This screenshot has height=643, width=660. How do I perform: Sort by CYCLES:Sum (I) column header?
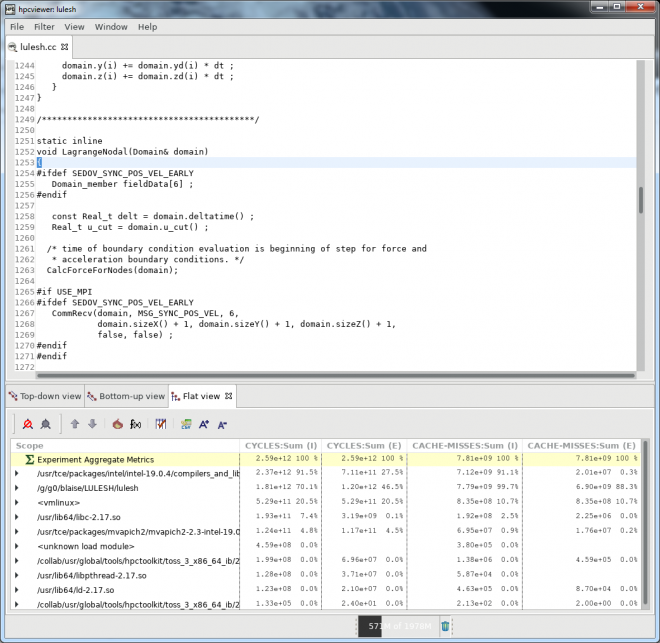(280, 445)
